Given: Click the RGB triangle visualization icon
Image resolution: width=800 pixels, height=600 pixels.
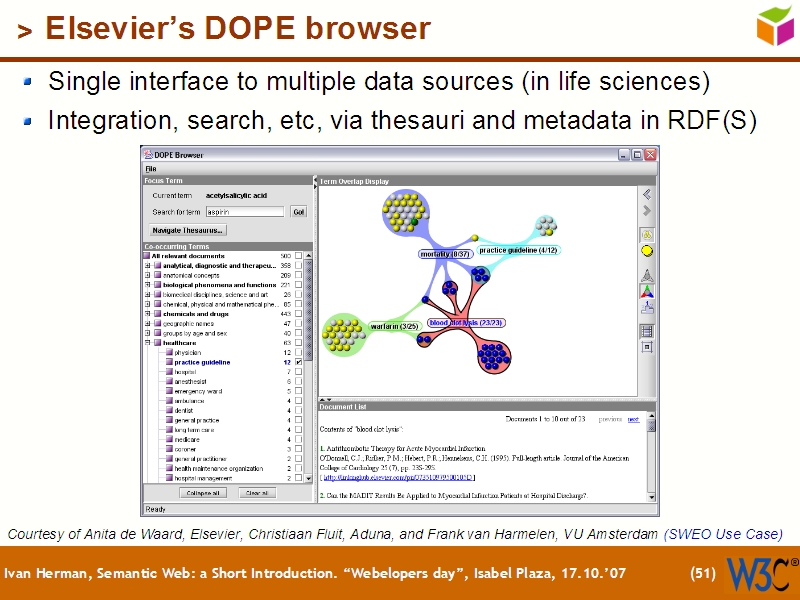Looking at the screenshot, I should click(647, 291).
